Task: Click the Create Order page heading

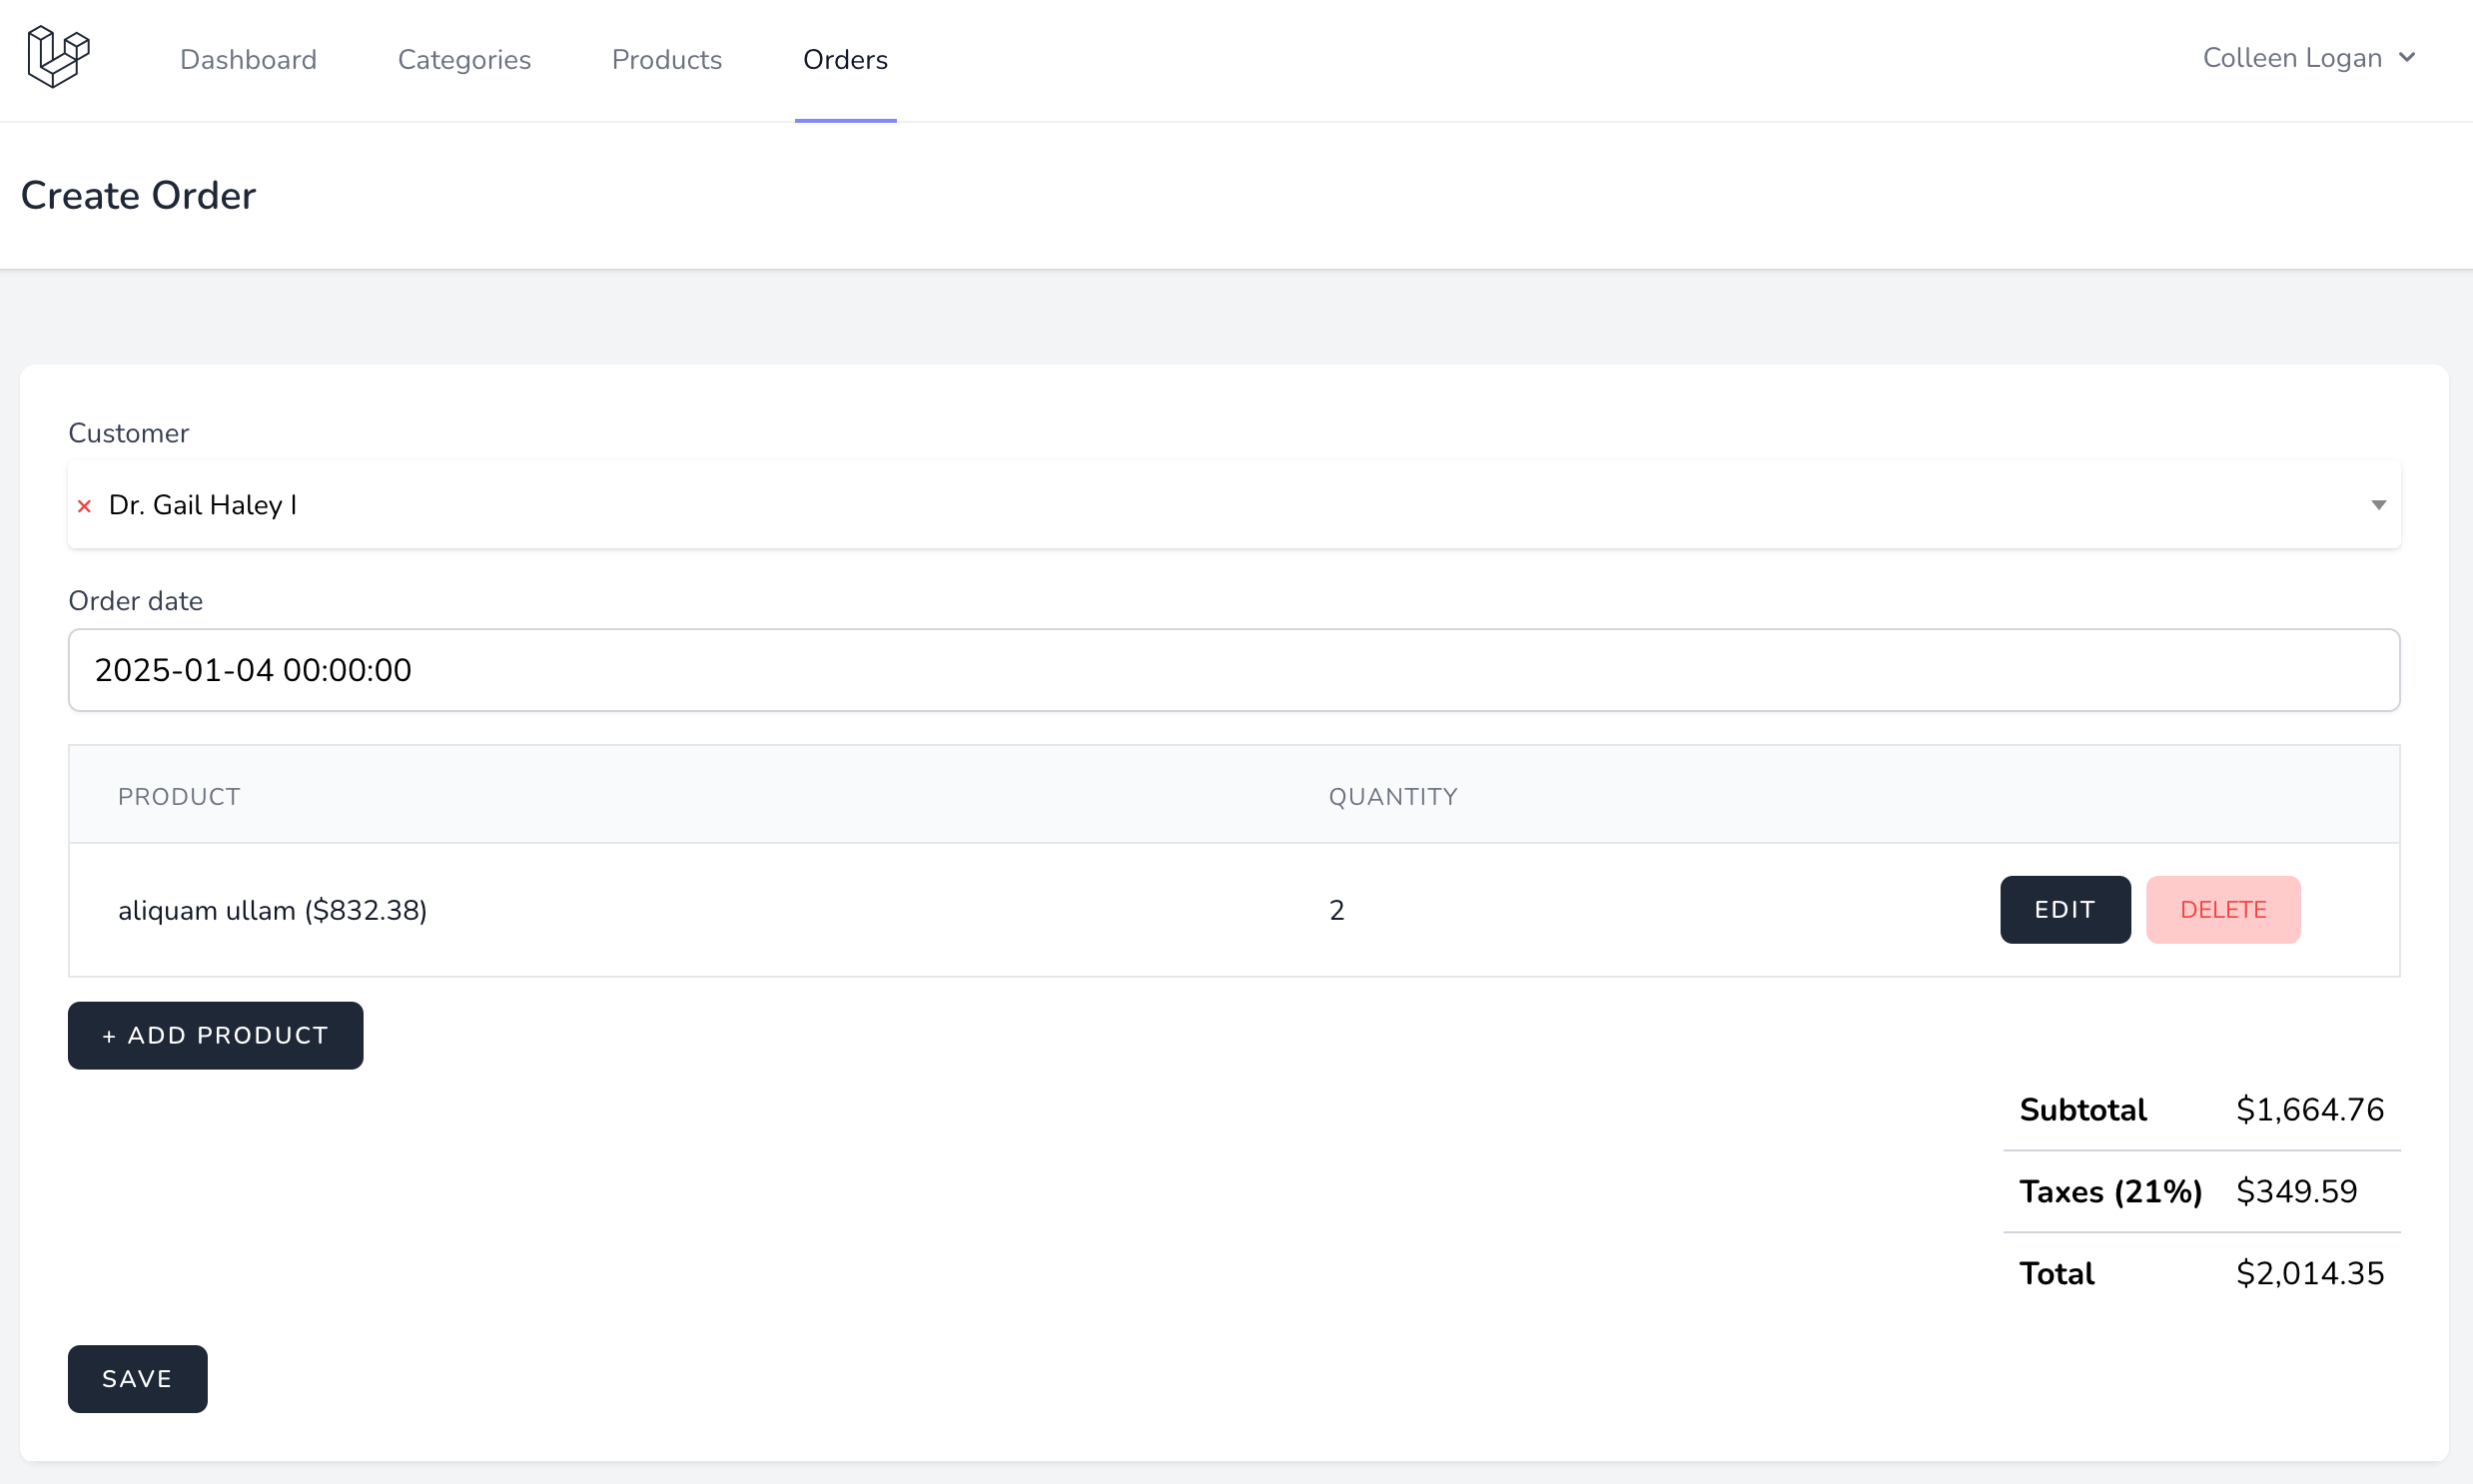Action: coord(138,195)
